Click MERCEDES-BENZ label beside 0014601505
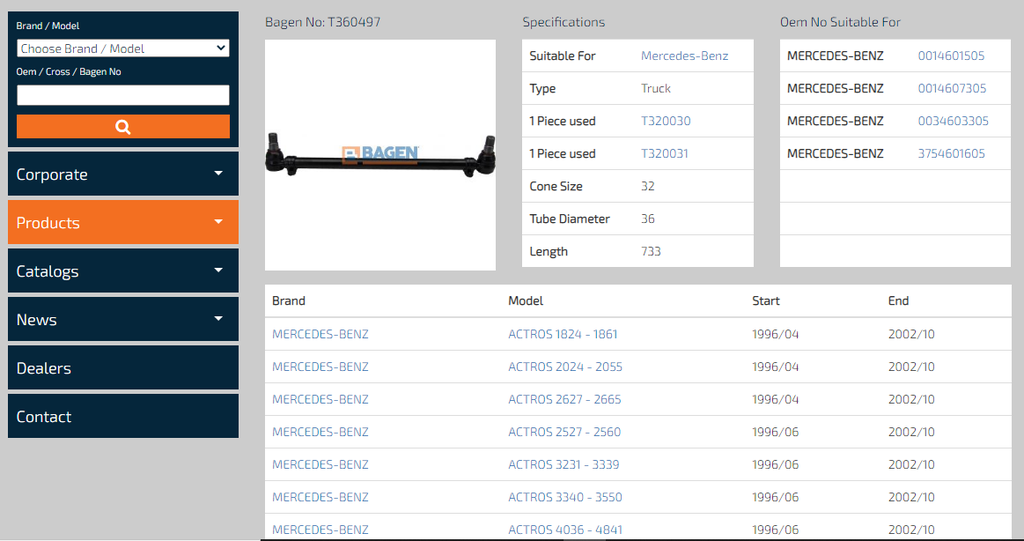The height and width of the screenshot is (541, 1024). click(x=835, y=56)
